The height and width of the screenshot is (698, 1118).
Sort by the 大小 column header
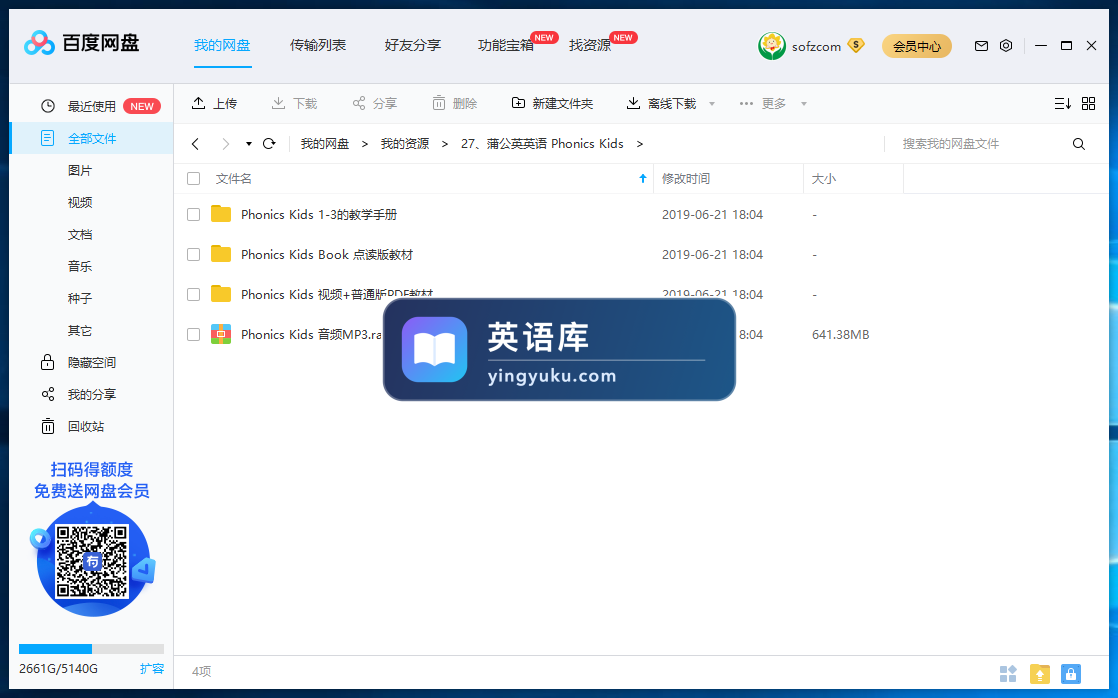[x=853, y=178]
